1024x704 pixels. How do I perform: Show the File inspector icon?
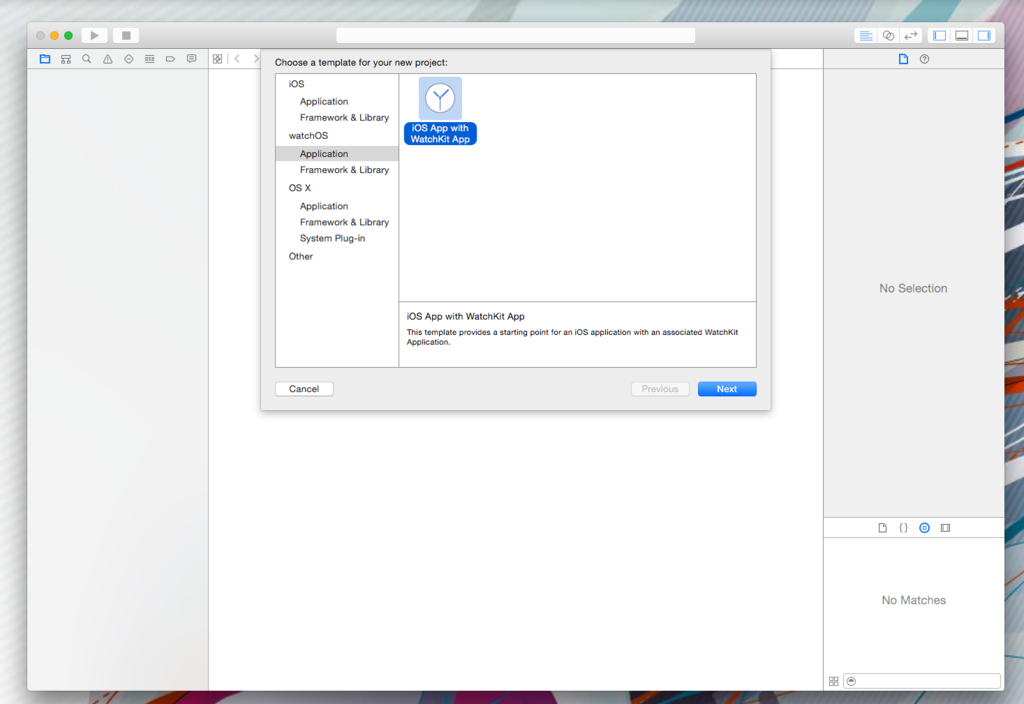(903, 59)
